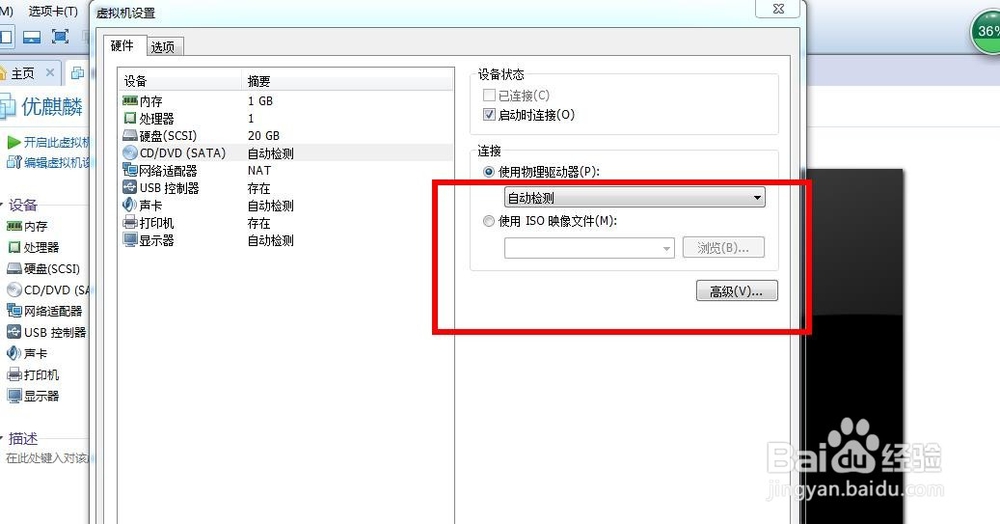Click 自动检测 summary in 声卡 row
The height and width of the screenshot is (524, 1000).
(270, 205)
